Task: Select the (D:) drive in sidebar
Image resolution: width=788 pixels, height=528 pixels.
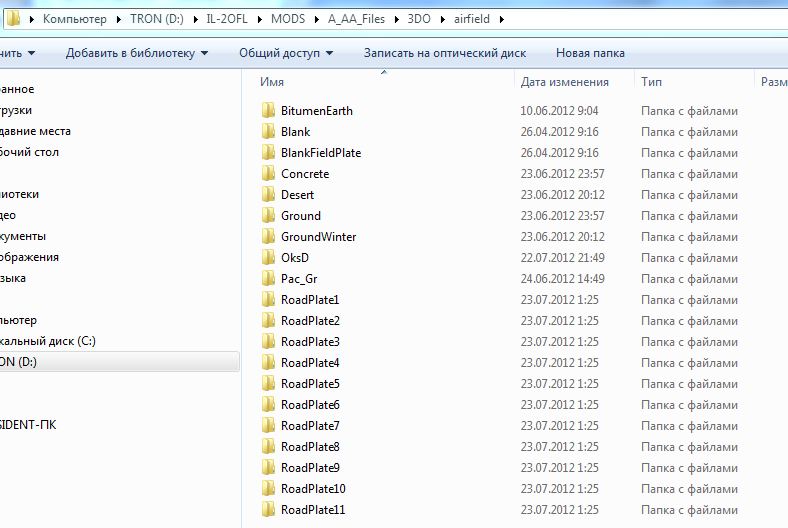Action: (x=119, y=362)
